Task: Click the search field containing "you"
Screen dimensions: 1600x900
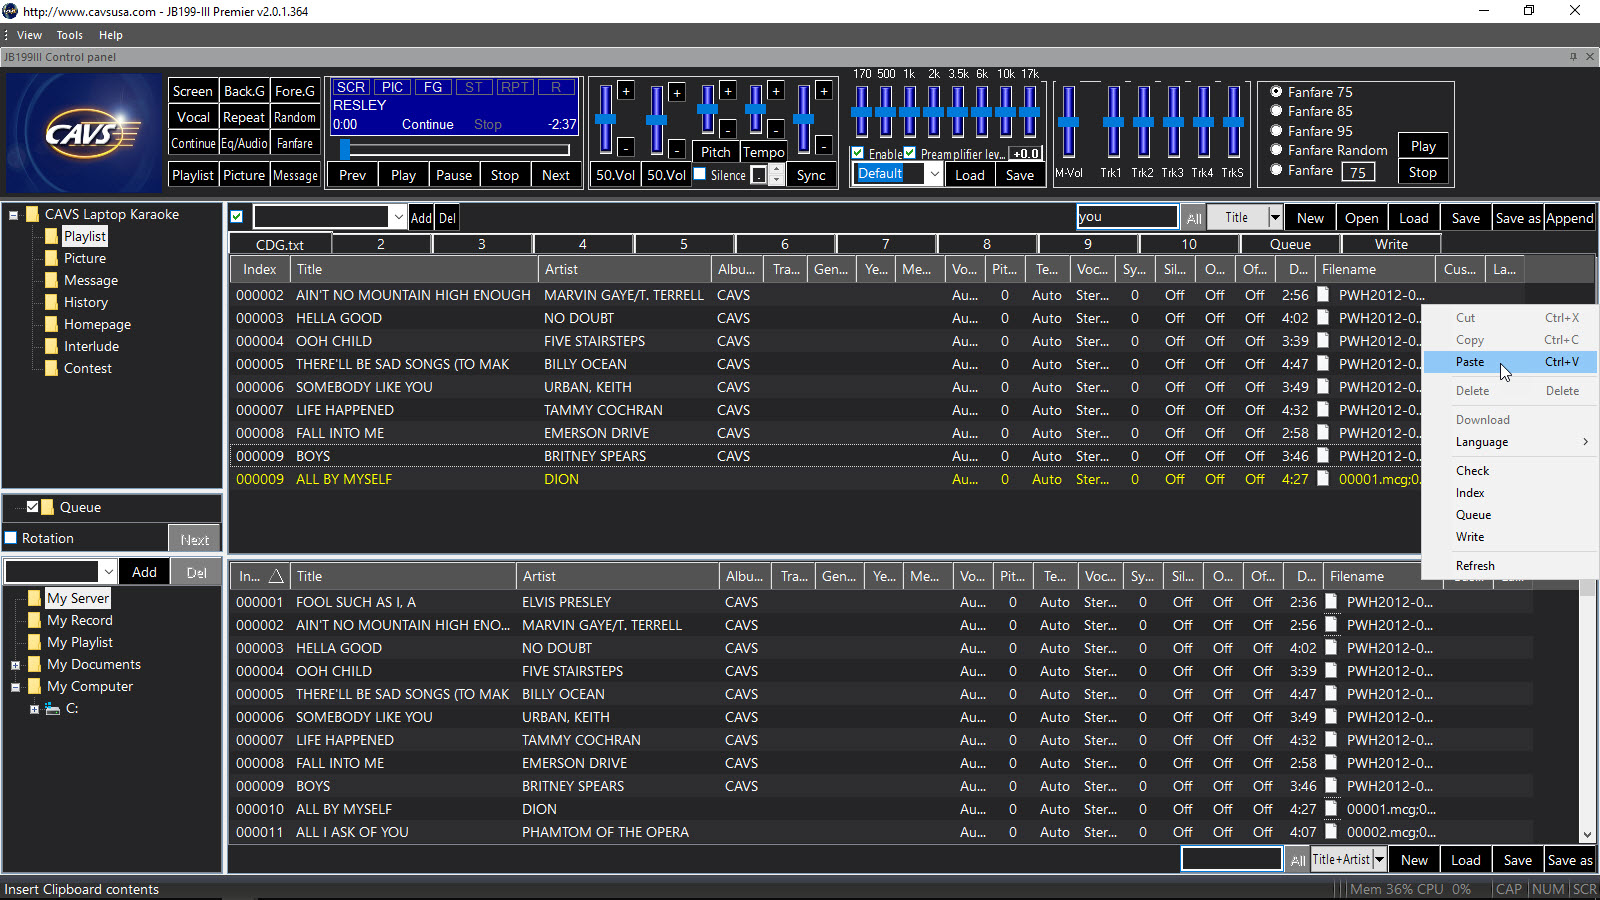Action: click(x=1127, y=217)
